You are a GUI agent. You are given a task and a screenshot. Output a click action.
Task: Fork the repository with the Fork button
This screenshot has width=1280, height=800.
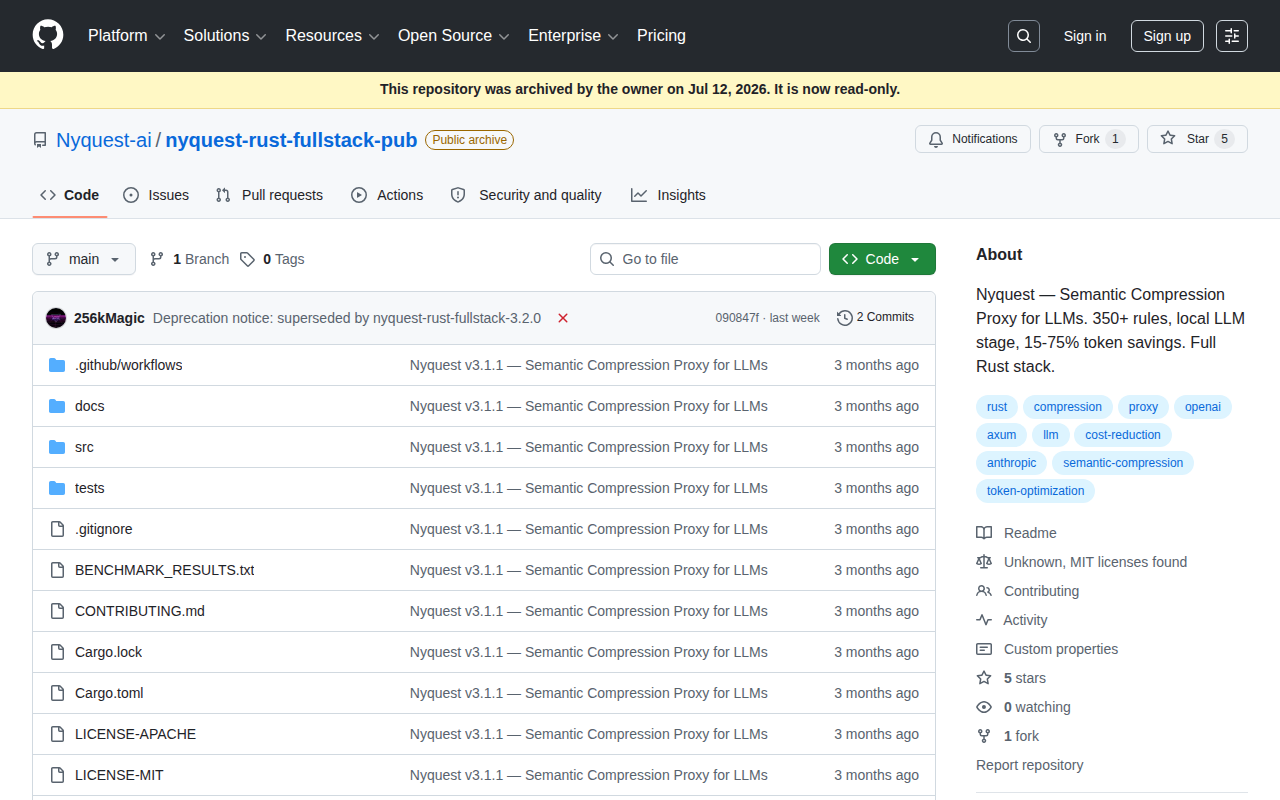tap(1087, 139)
